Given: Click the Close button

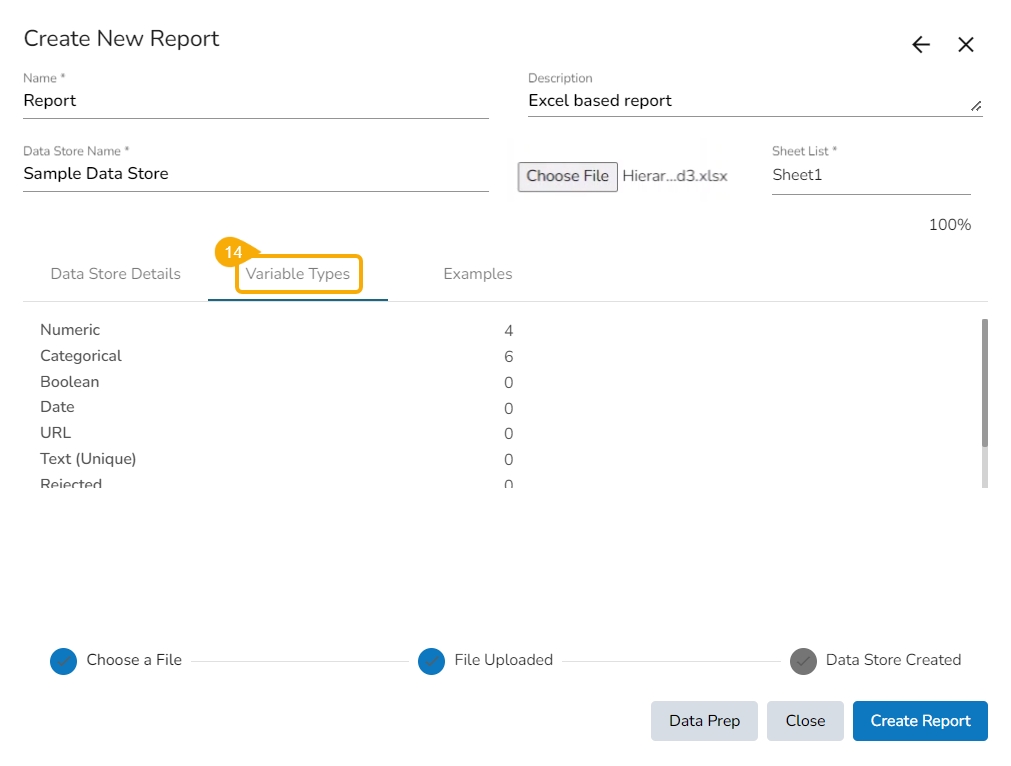Looking at the screenshot, I should 805,721.
